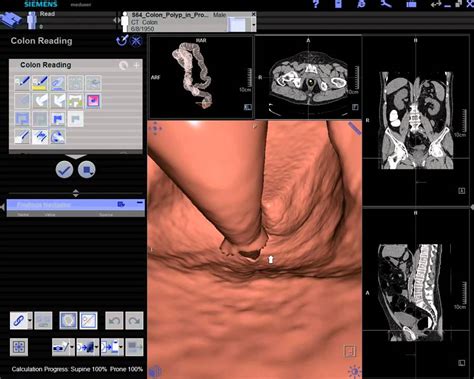Image resolution: width=474 pixels, height=379 pixels.
Task: Click the left fly-through arrow tool
Action: click(x=40, y=101)
